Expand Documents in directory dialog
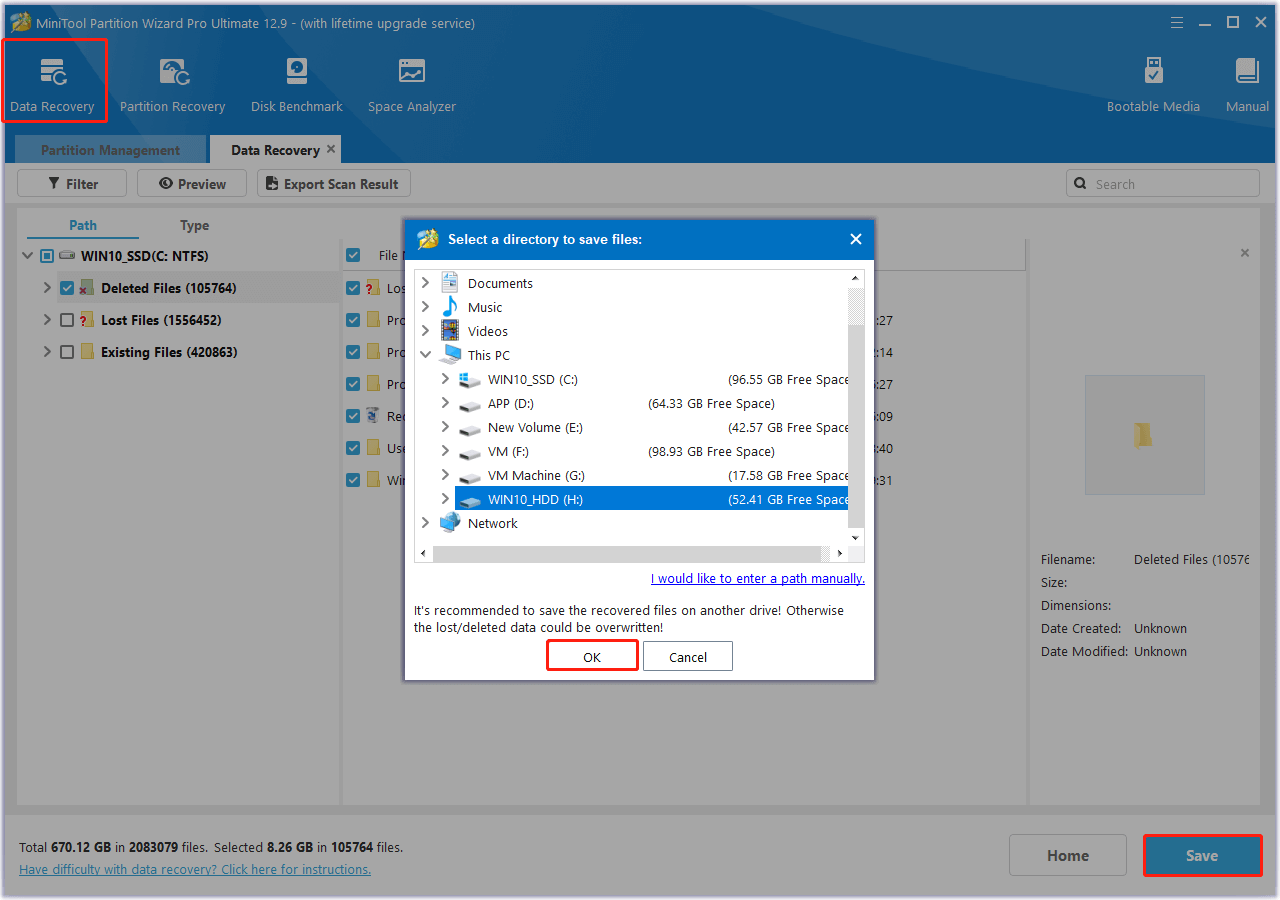This screenshot has height=900, width=1280. pos(426,283)
